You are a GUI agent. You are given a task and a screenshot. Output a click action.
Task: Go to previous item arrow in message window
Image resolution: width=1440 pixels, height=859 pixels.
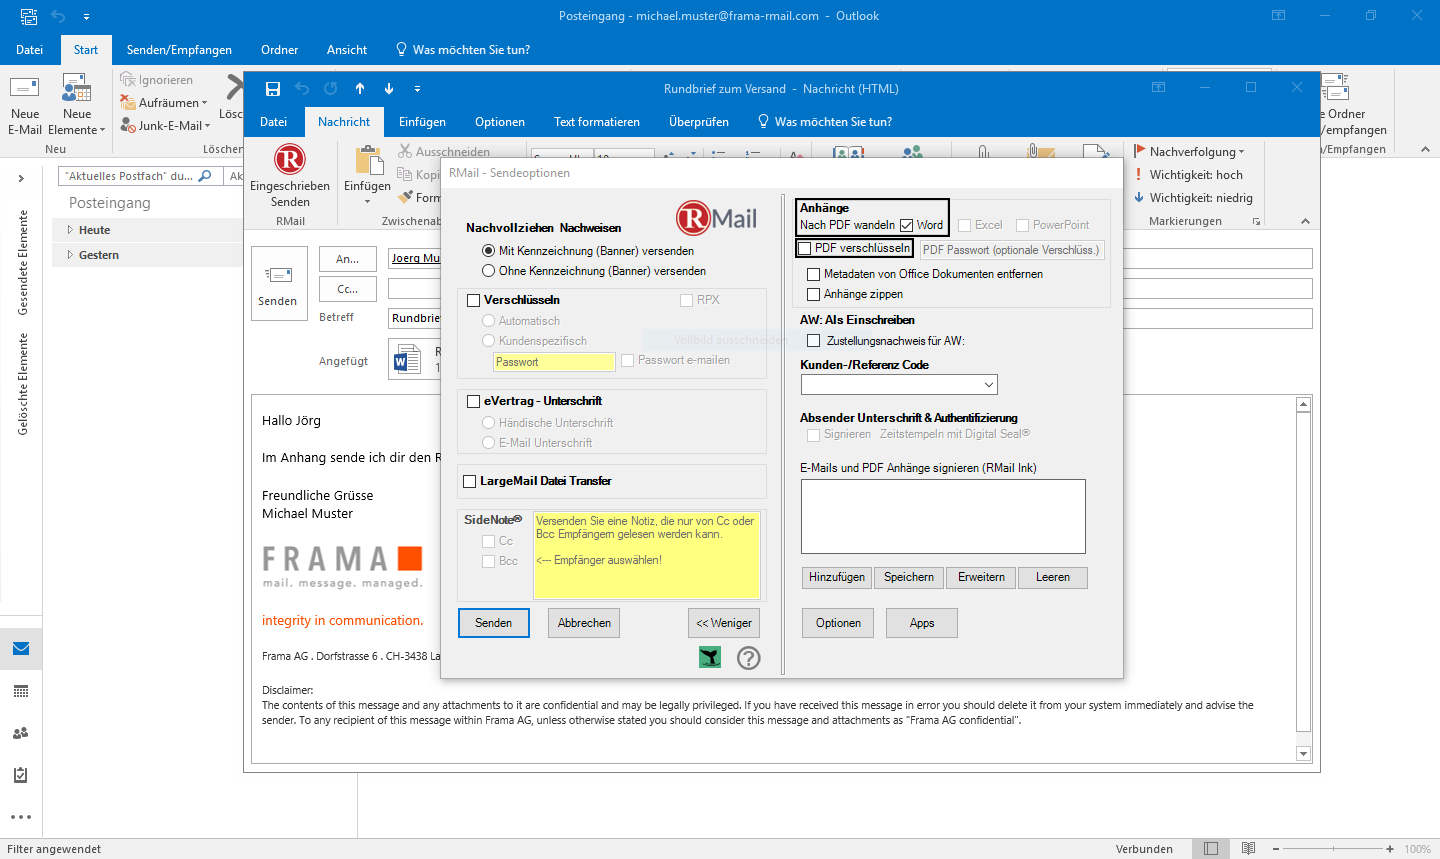pos(360,88)
